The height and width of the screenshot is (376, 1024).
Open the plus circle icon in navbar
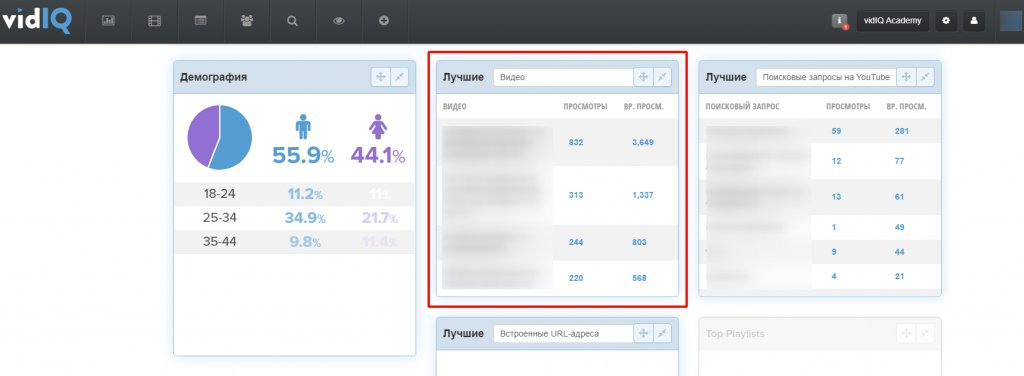point(384,21)
